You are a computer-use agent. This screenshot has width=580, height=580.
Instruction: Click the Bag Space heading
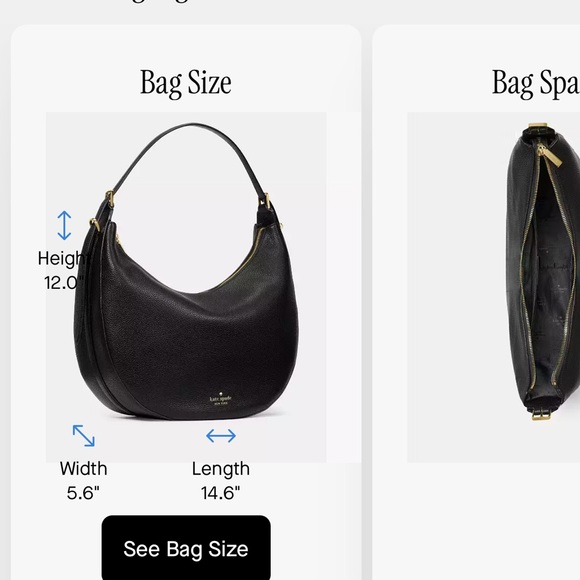[x=536, y=83]
